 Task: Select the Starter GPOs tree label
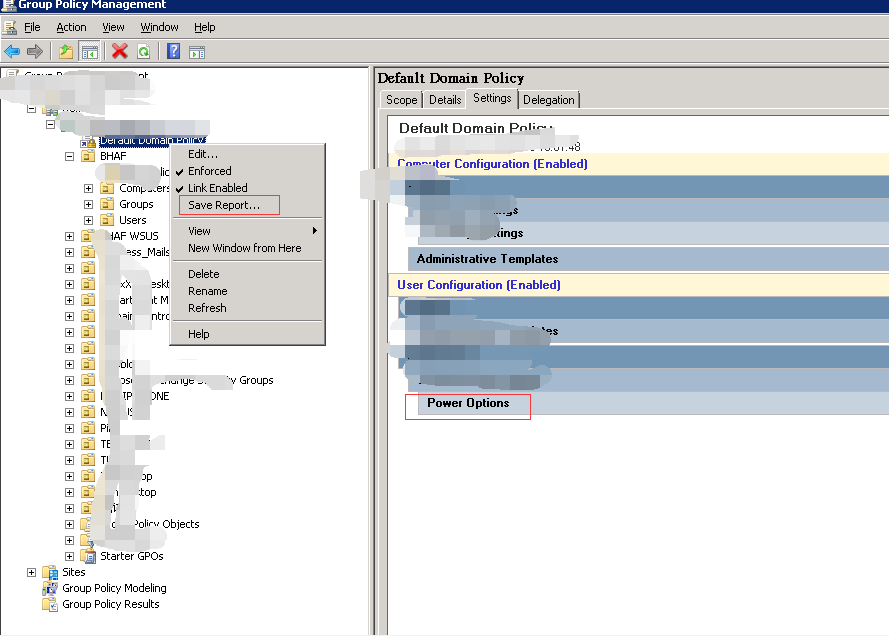(x=132, y=556)
